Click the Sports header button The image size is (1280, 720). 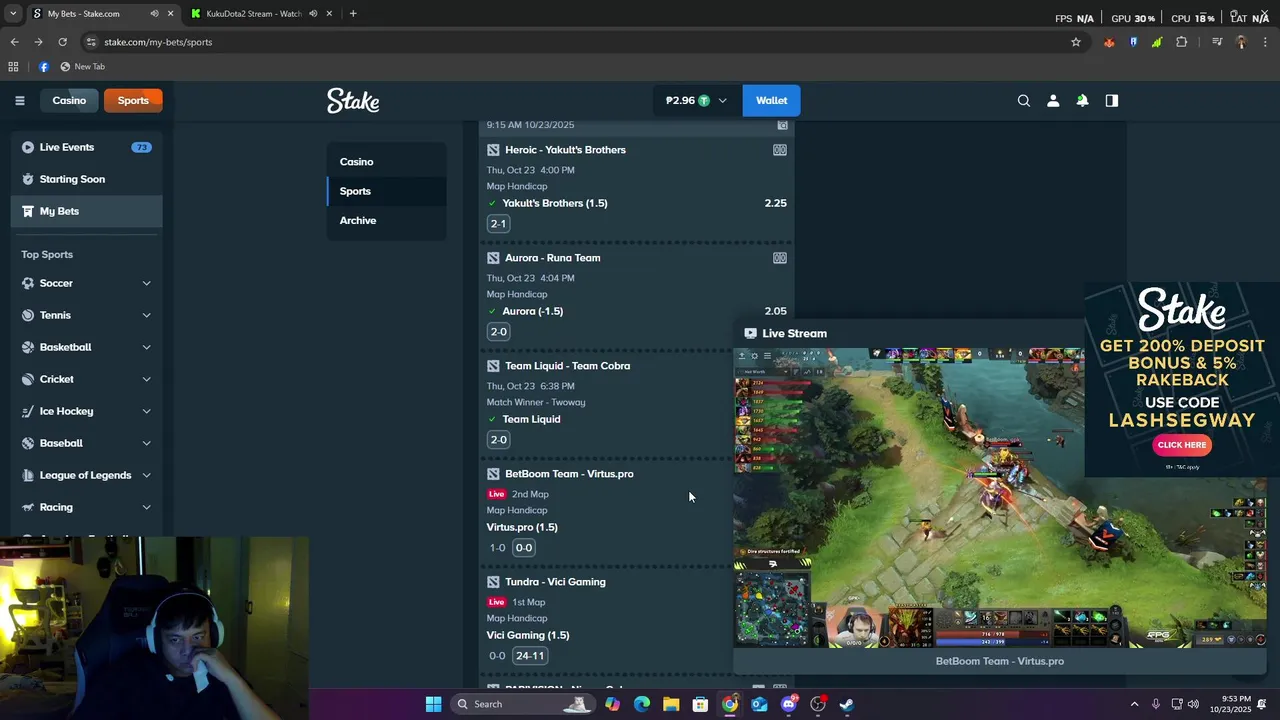tap(133, 100)
